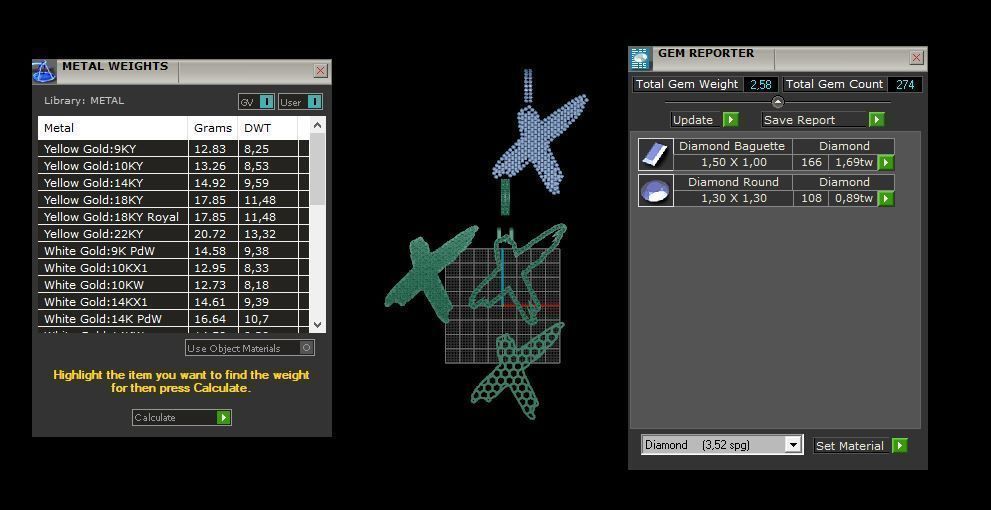Viewport: 991px width, 510px height.
Task: Click the green arrow next to Set Material
Action: pos(899,446)
